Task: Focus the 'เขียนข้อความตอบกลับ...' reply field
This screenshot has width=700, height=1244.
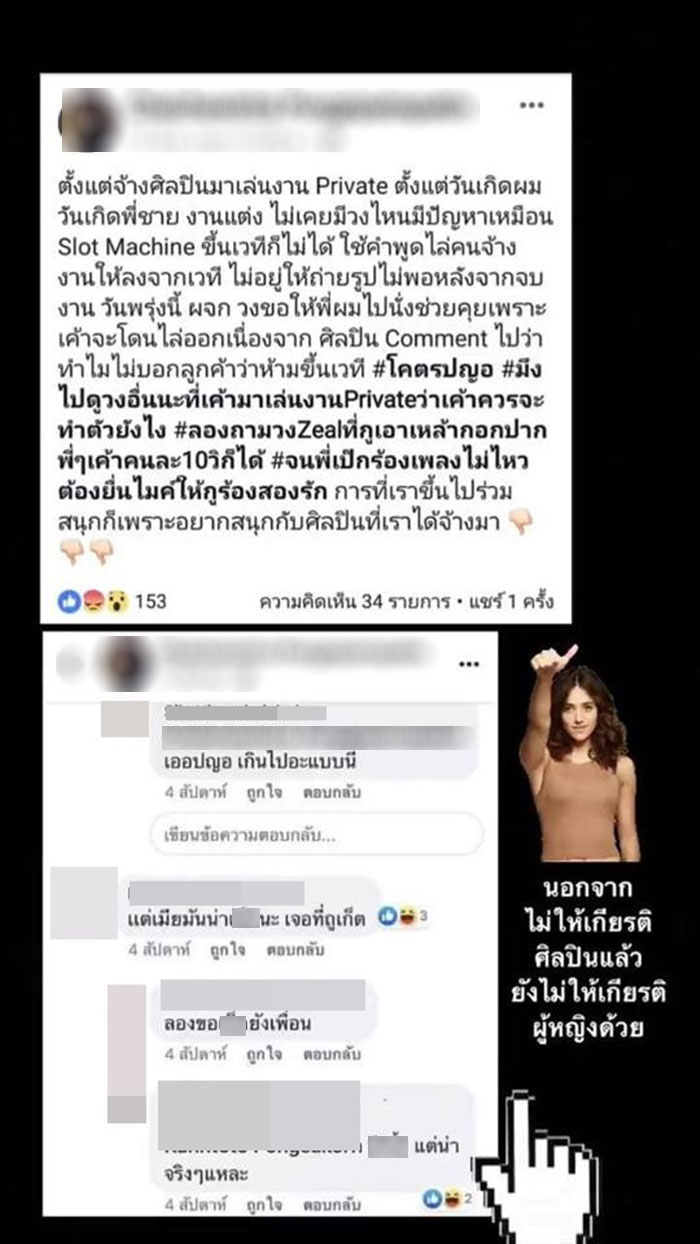Action: pyautogui.click(x=316, y=833)
